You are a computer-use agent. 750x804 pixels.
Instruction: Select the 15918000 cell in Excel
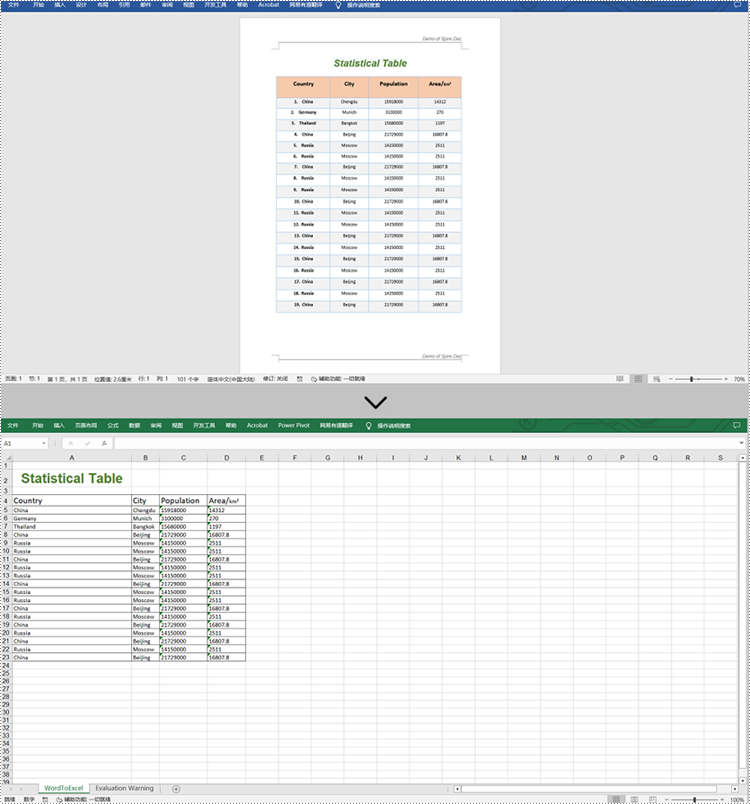(x=184, y=510)
